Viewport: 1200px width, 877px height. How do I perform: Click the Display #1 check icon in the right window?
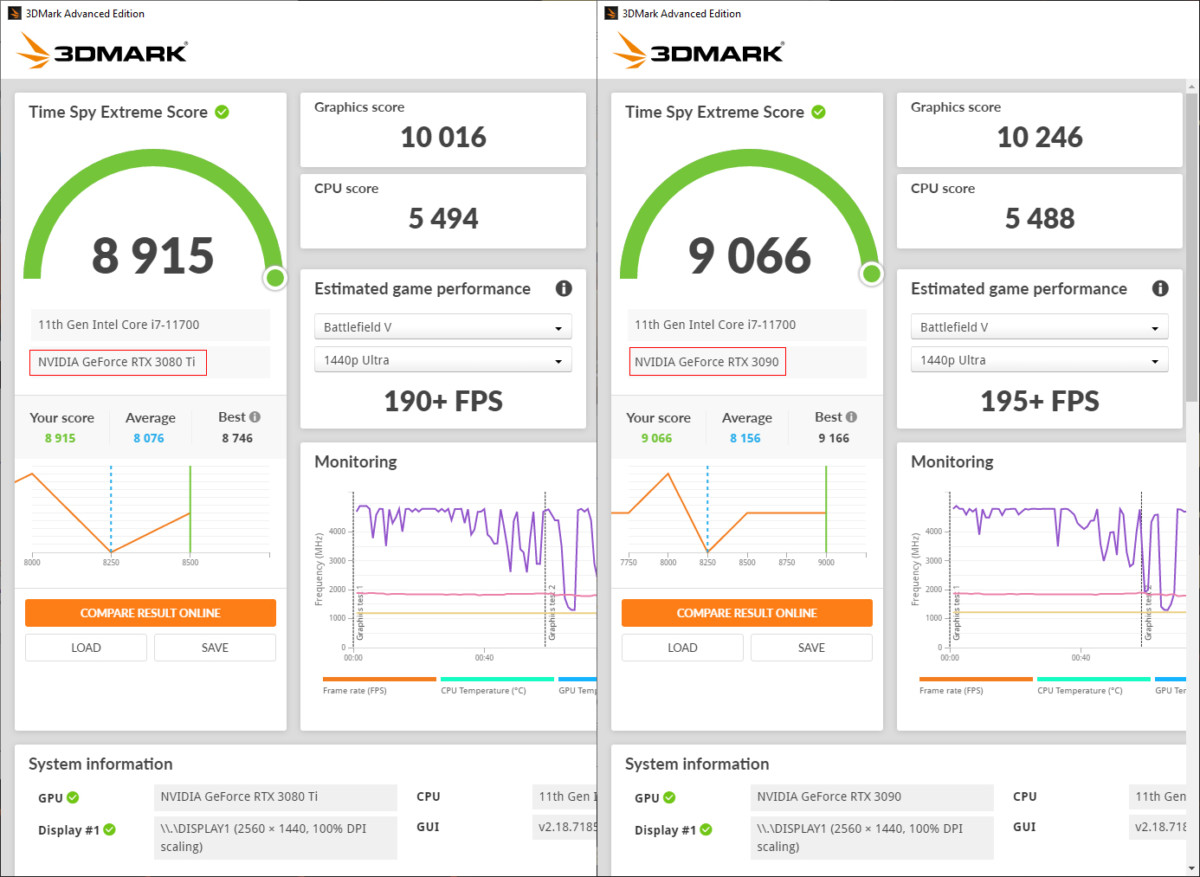(705, 829)
